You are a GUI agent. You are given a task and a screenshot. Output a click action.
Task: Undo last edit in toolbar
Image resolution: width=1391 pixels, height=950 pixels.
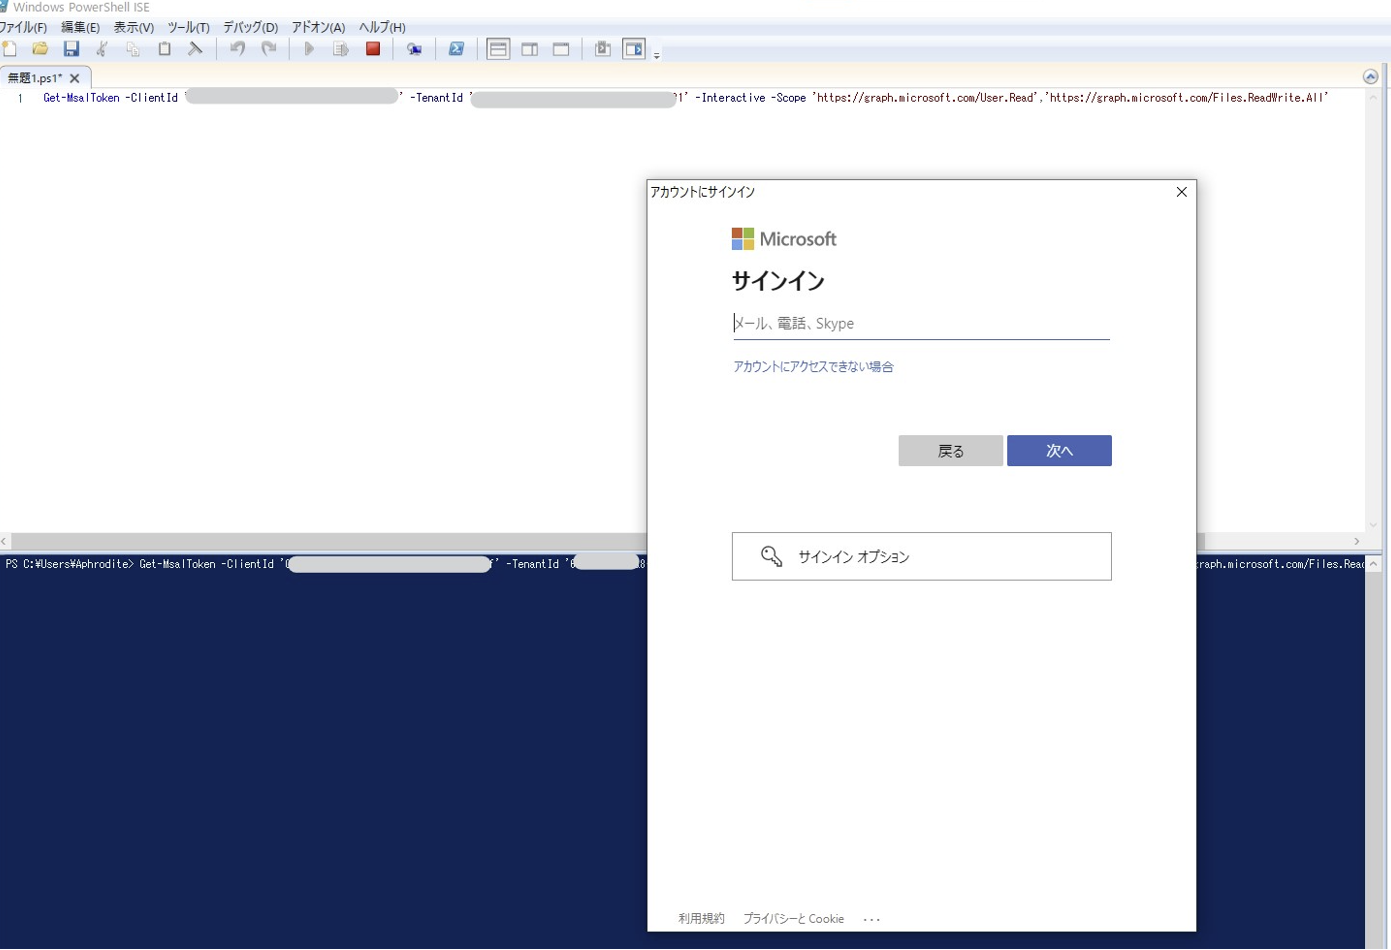[x=237, y=49]
